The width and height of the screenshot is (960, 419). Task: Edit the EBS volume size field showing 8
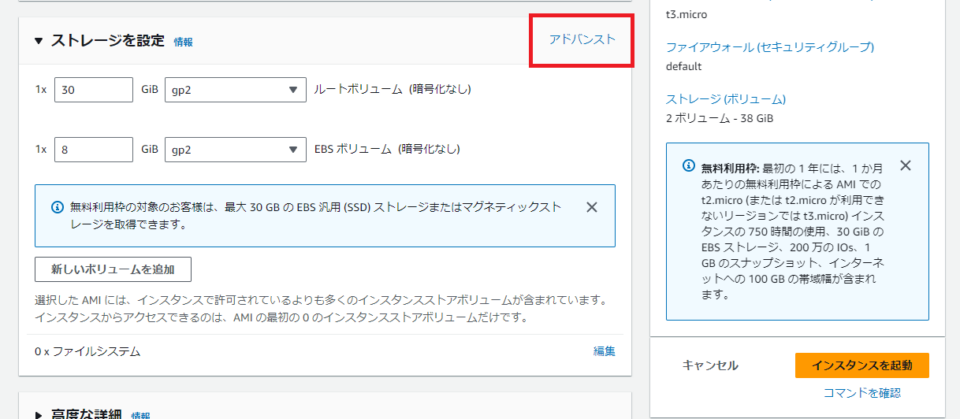tap(94, 149)
